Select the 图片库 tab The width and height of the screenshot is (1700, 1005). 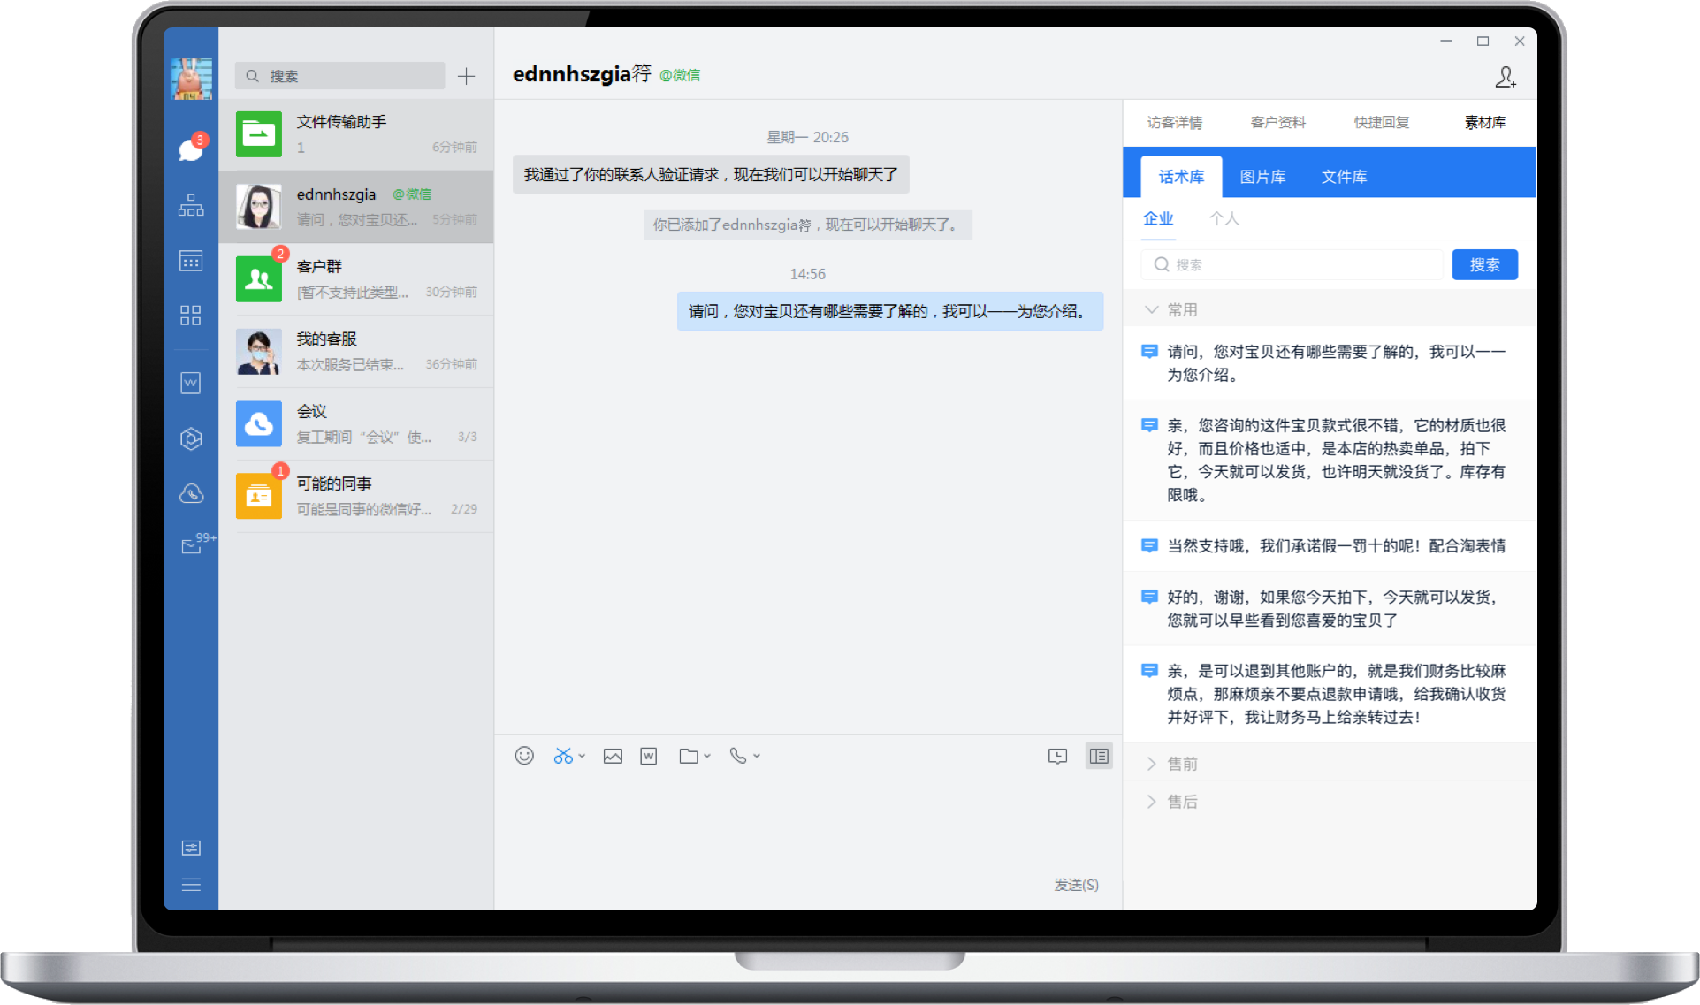coord(1263,177)
